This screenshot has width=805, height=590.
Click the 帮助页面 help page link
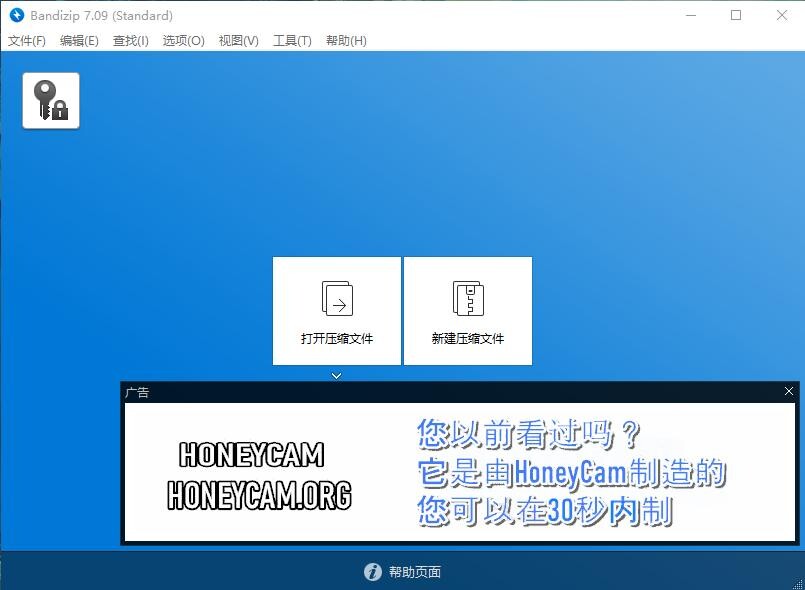pos(414,572)
